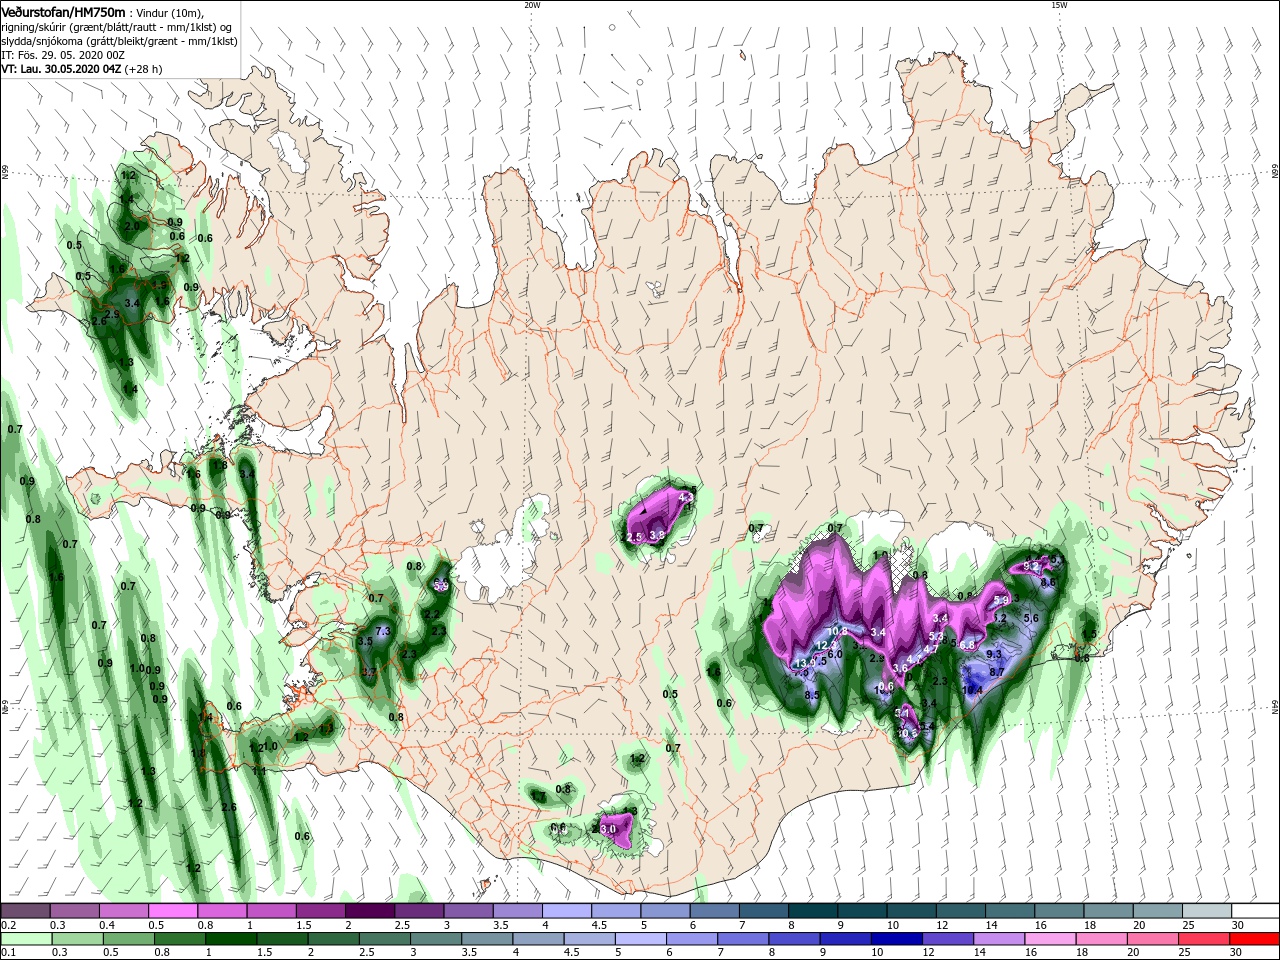
Task: Click the bright pink top-row swatch labeled 0.5
Action: tap(172, 911)
